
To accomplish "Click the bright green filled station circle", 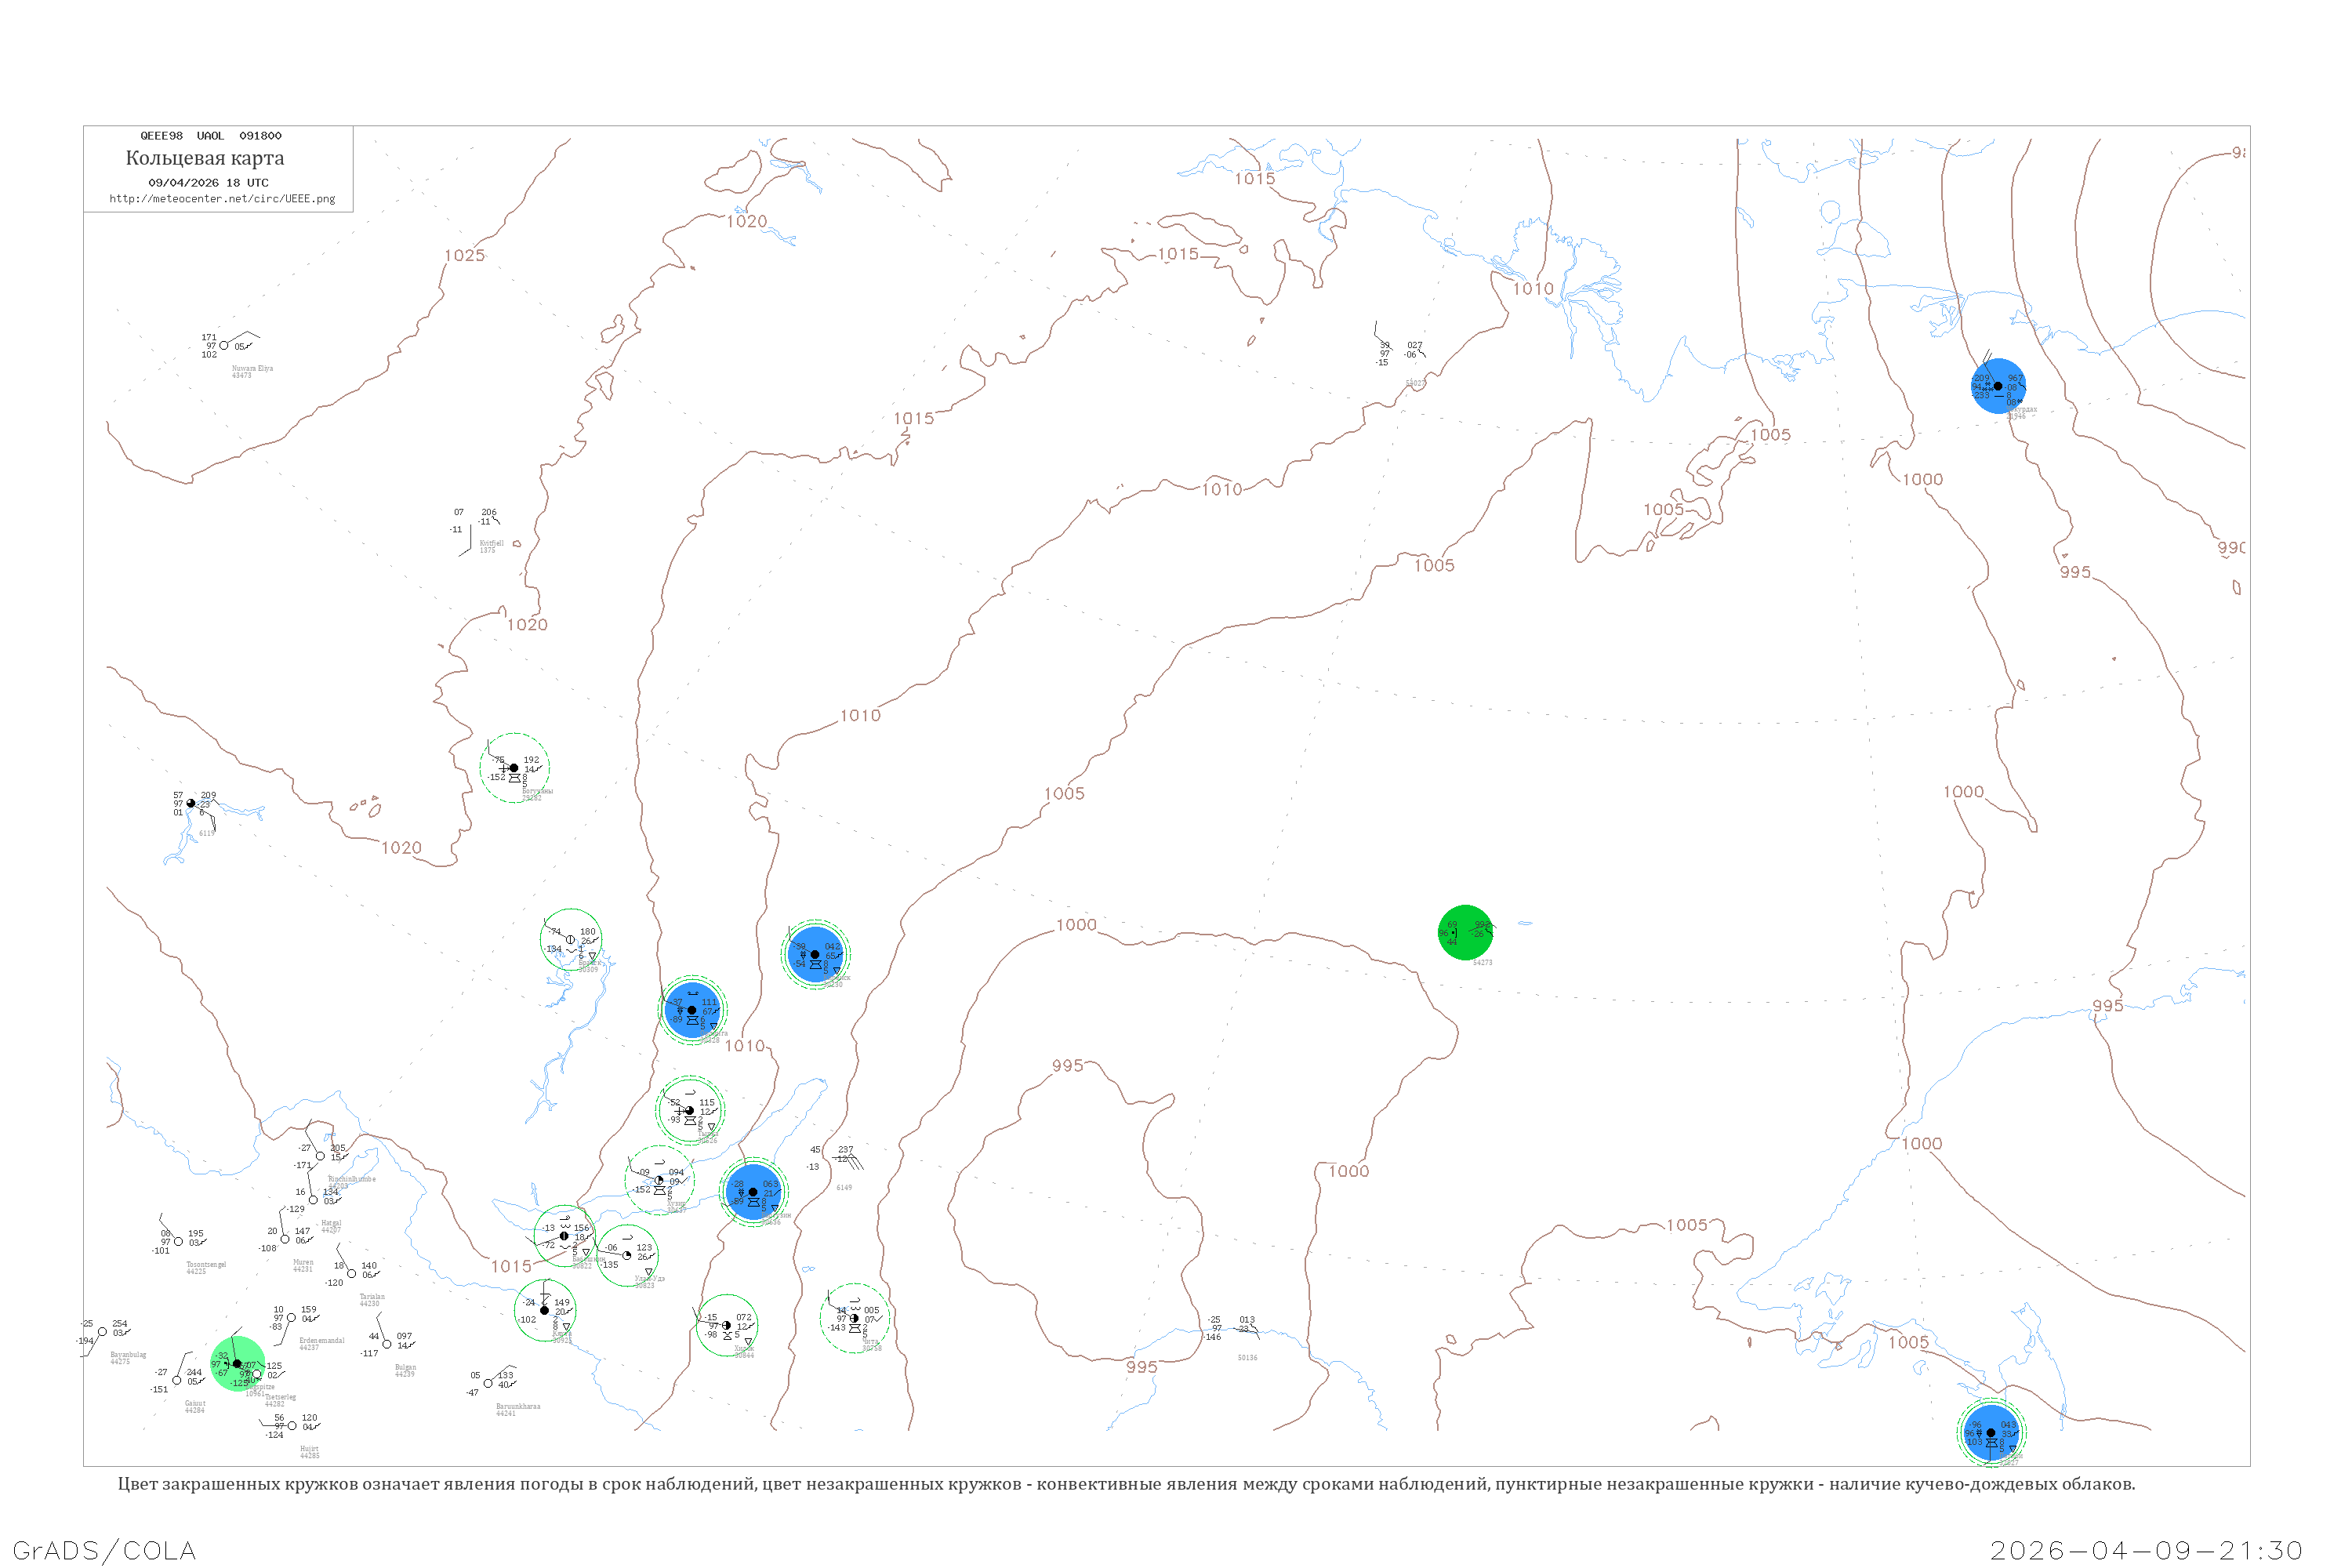I will 1465,932.
